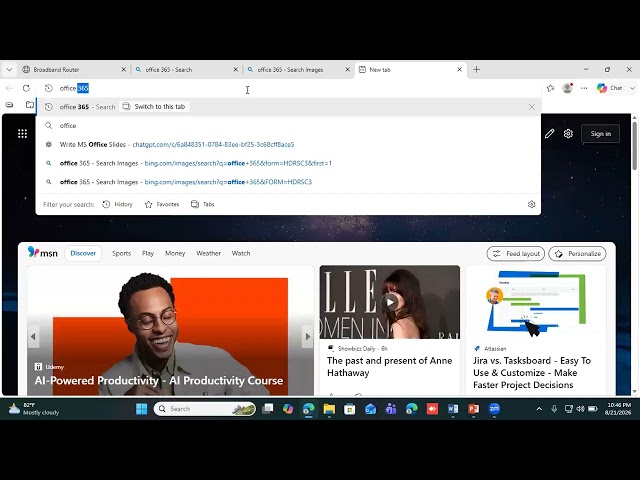Image resolution: width=640 pixels, height=480 pixels.
Task: Open Copilot Chat button
Action: (609, 88)
